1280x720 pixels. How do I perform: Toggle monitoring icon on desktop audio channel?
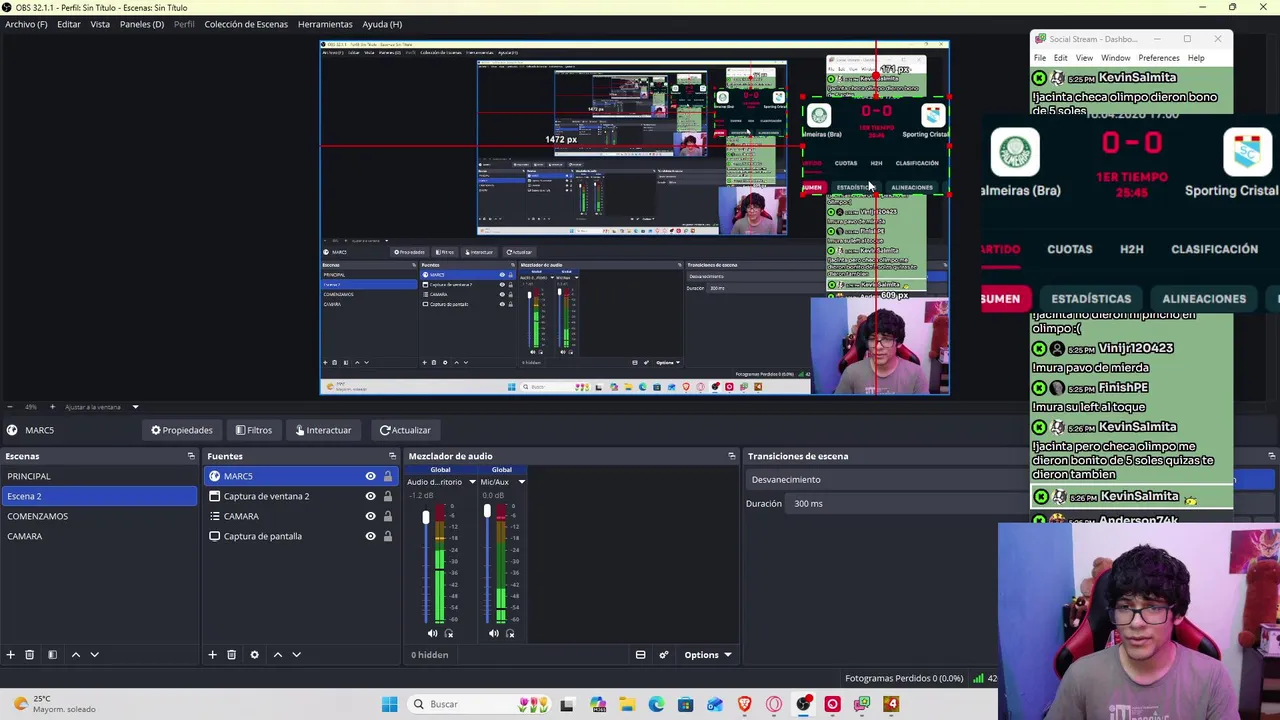[448, 633]
